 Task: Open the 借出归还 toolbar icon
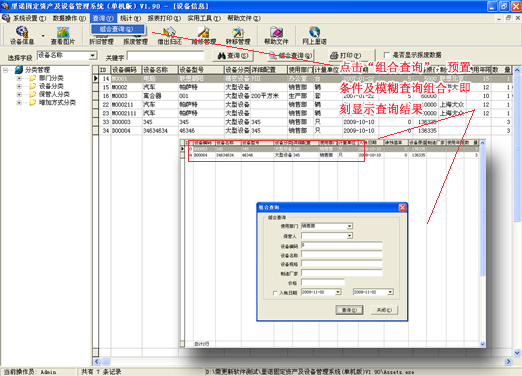coord(170,35)
